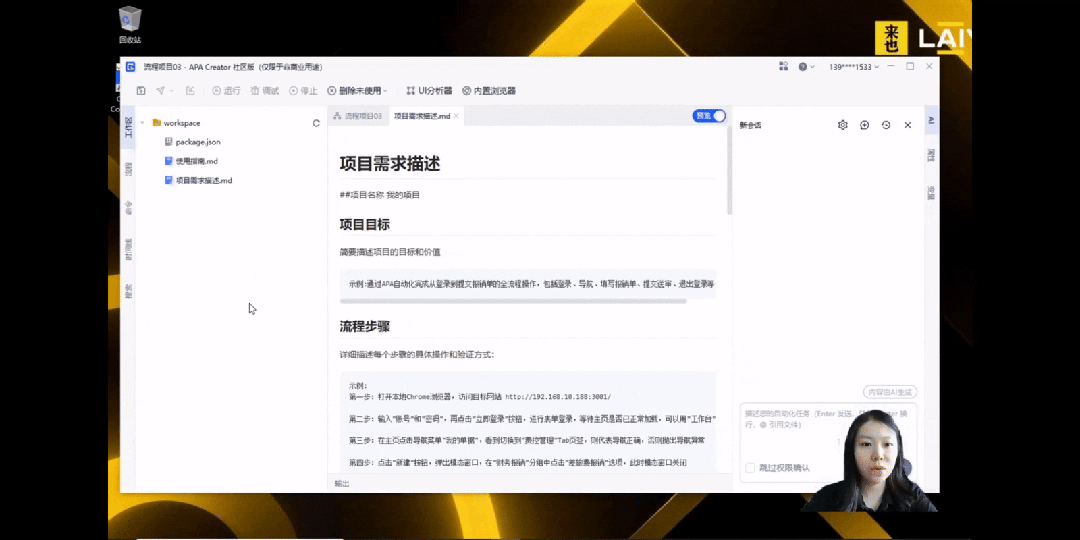Image resolution: width=1080 pixels, height=540 pixels.
Task: Open the 删除未使用 dropdown arrow
Action: click(x=385, y=91)
